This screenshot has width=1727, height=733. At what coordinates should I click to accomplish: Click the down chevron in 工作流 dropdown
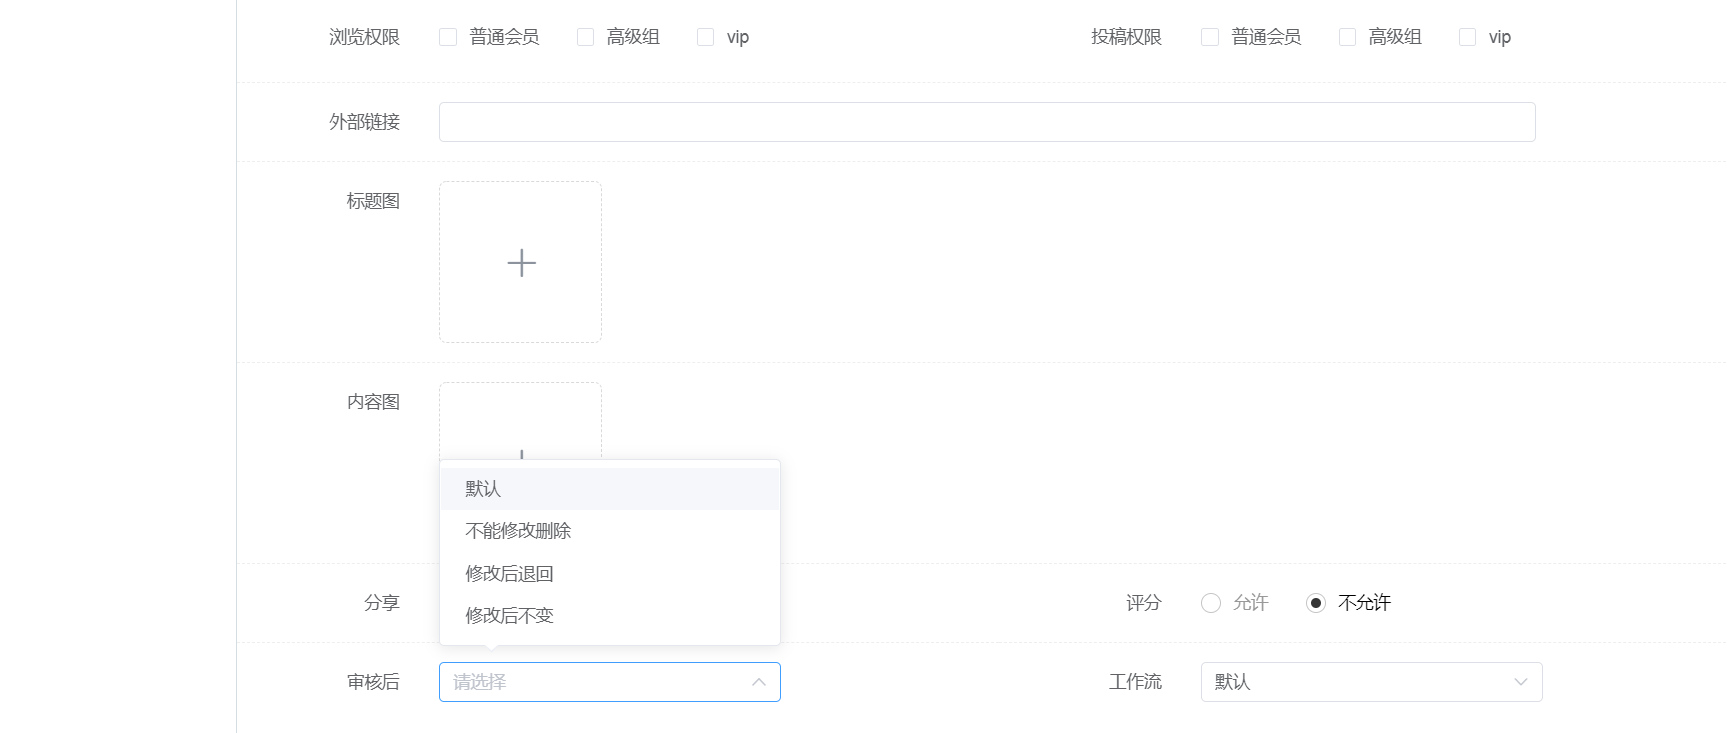point(1520,682)
